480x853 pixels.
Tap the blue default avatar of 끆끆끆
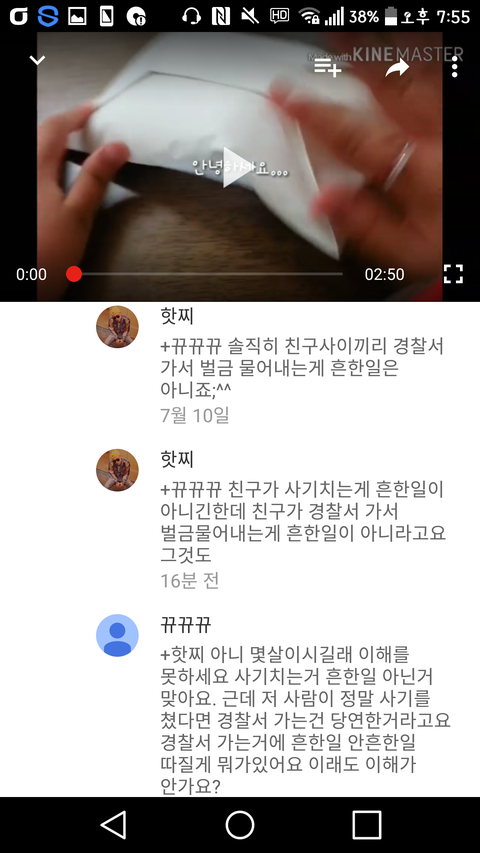point(117,635)
